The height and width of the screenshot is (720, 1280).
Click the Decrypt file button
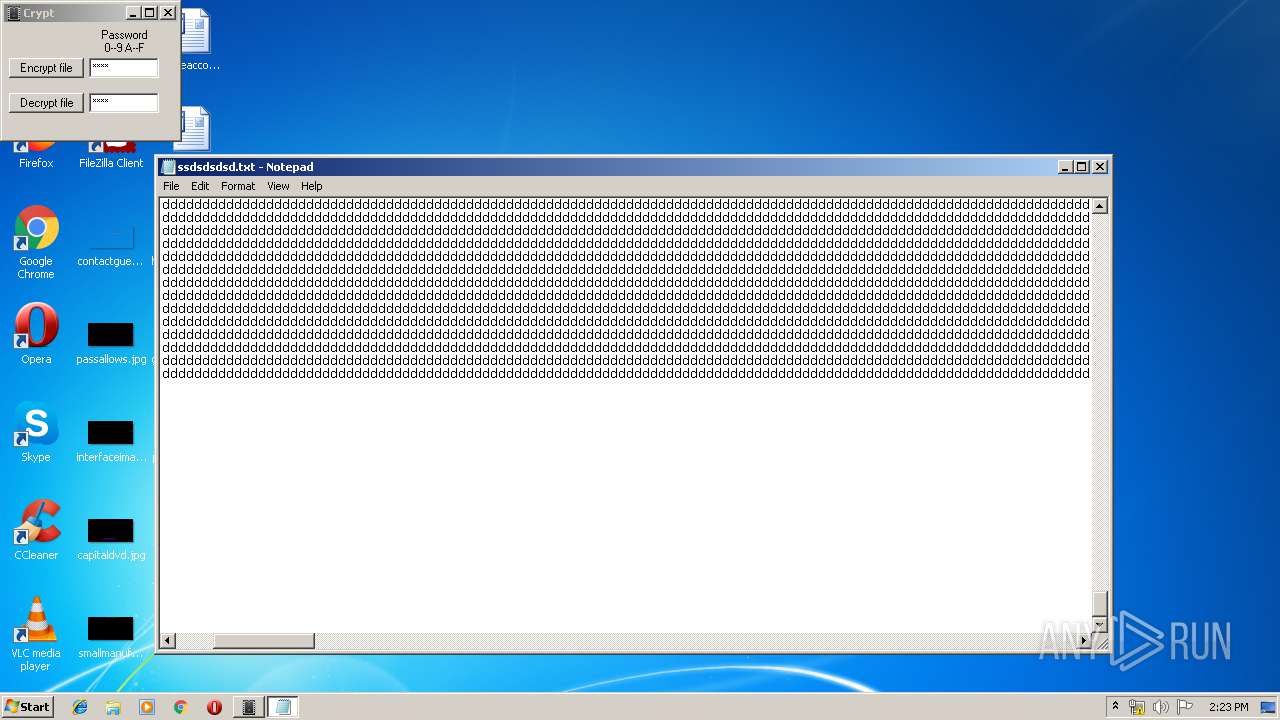pyautogui.click(x=46, y=103)
